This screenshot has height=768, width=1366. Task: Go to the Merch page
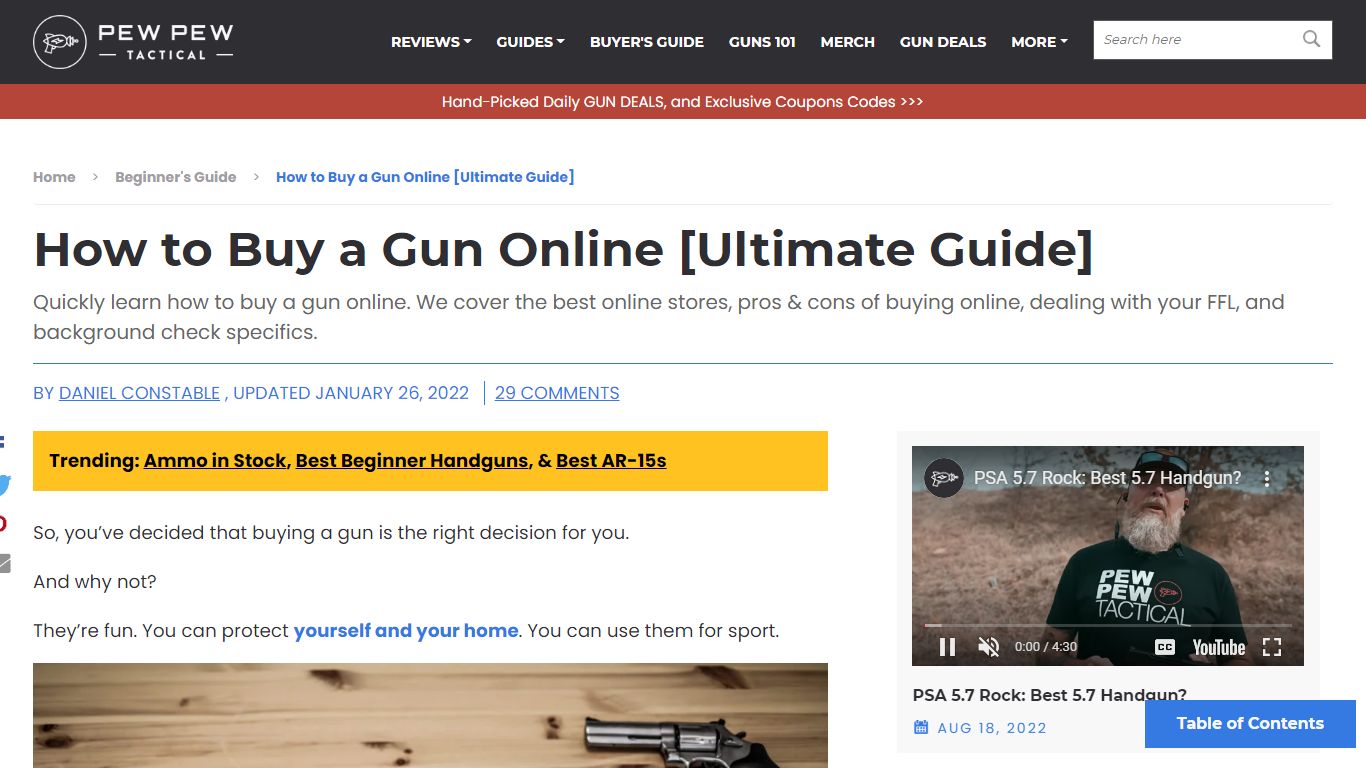[848, 42]
